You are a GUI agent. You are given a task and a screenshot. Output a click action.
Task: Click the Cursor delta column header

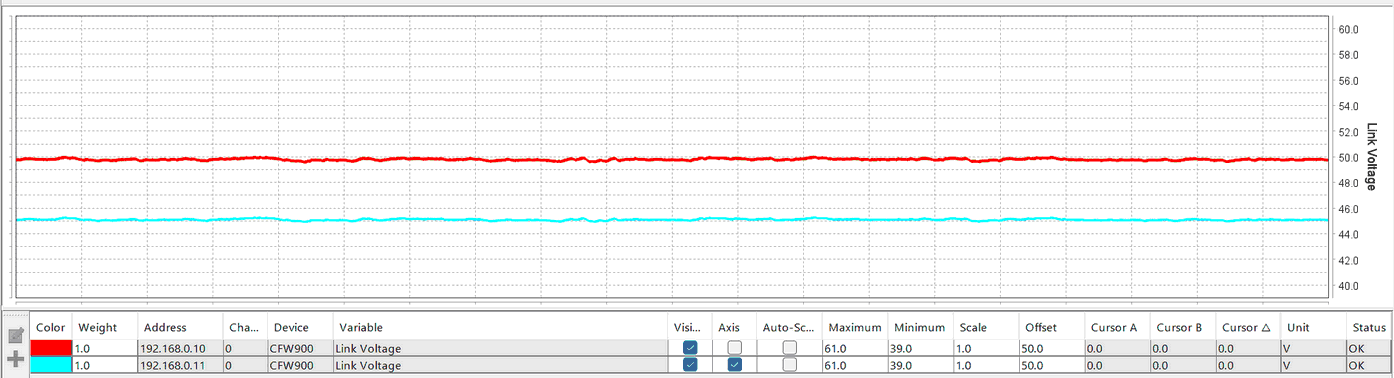[x=1249, y=327]
